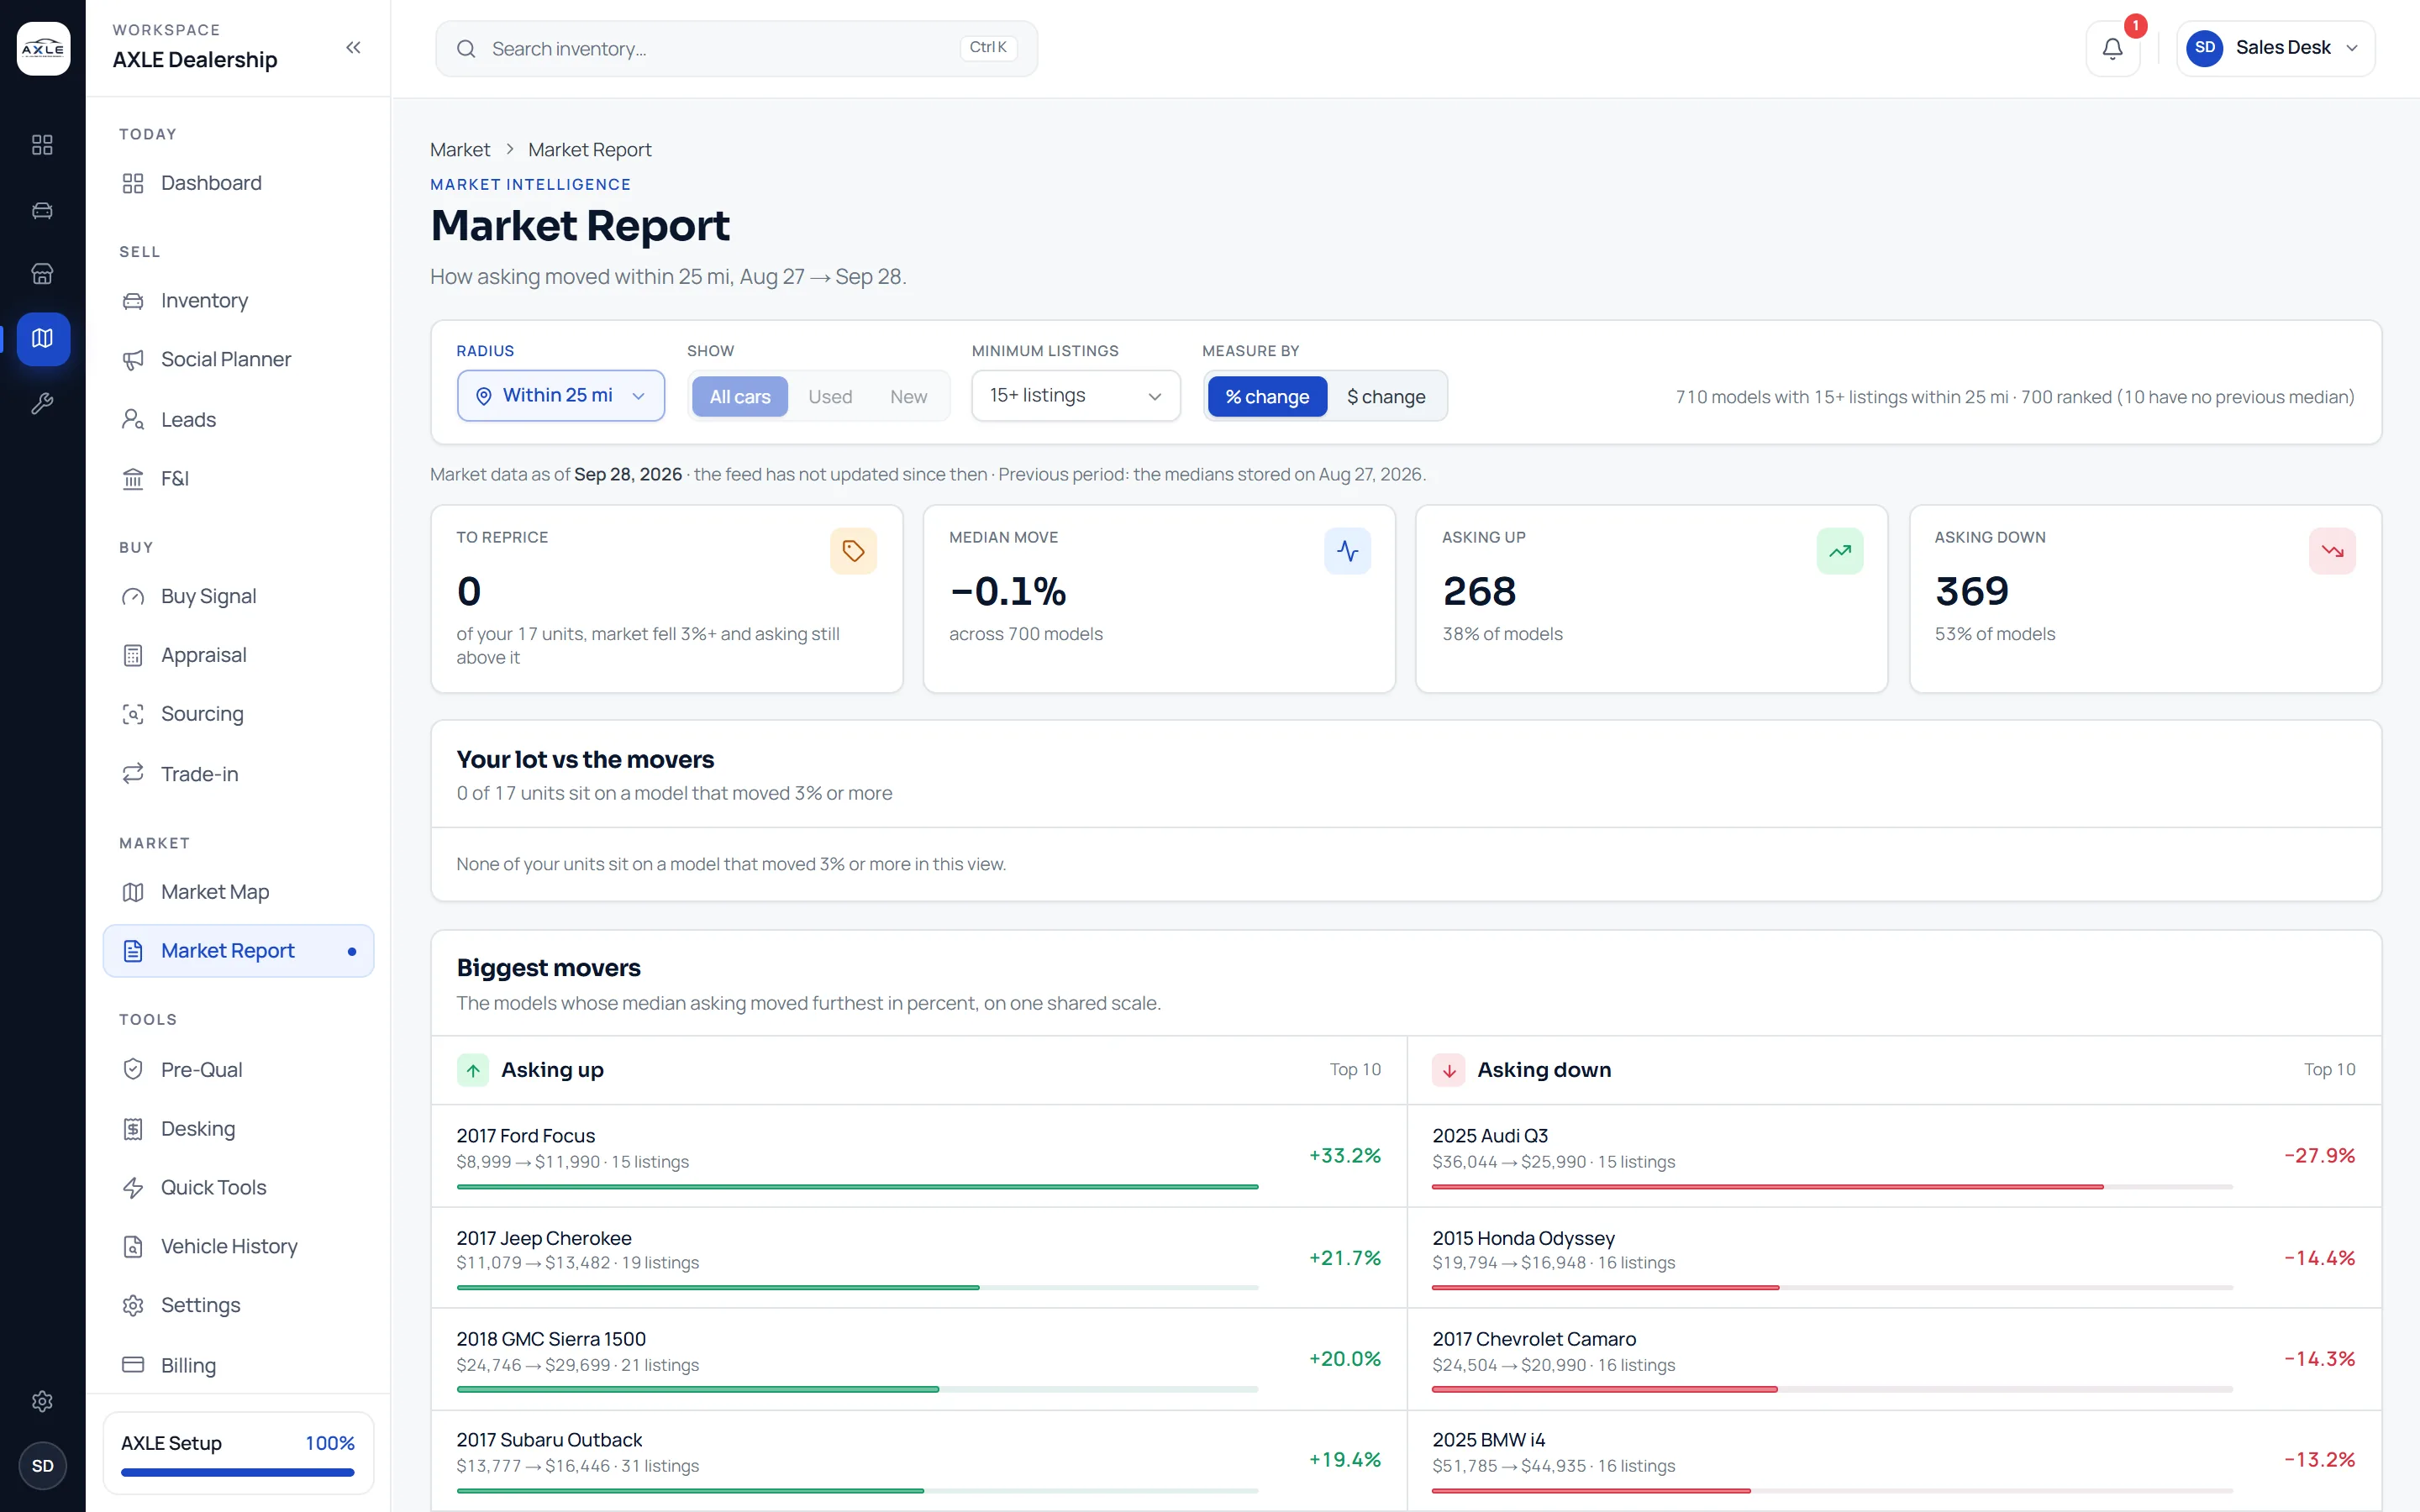Click the Asking Down trend icon
This screenshot has width=2420, height=1512.
click(2332, 551)
